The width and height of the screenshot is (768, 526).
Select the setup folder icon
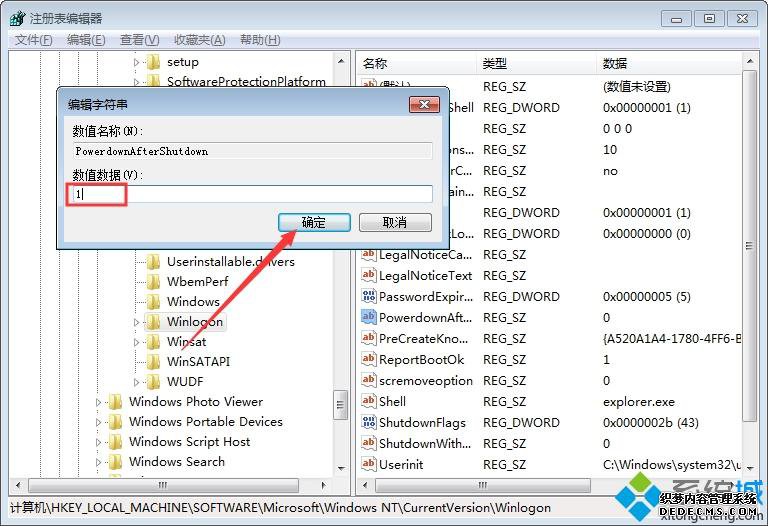coord(153,62)
